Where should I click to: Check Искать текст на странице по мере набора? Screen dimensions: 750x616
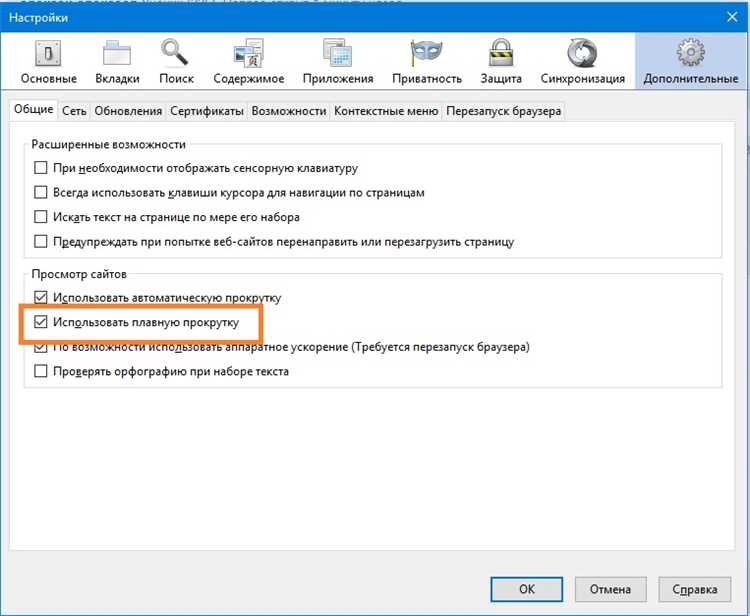coord(41,217)
